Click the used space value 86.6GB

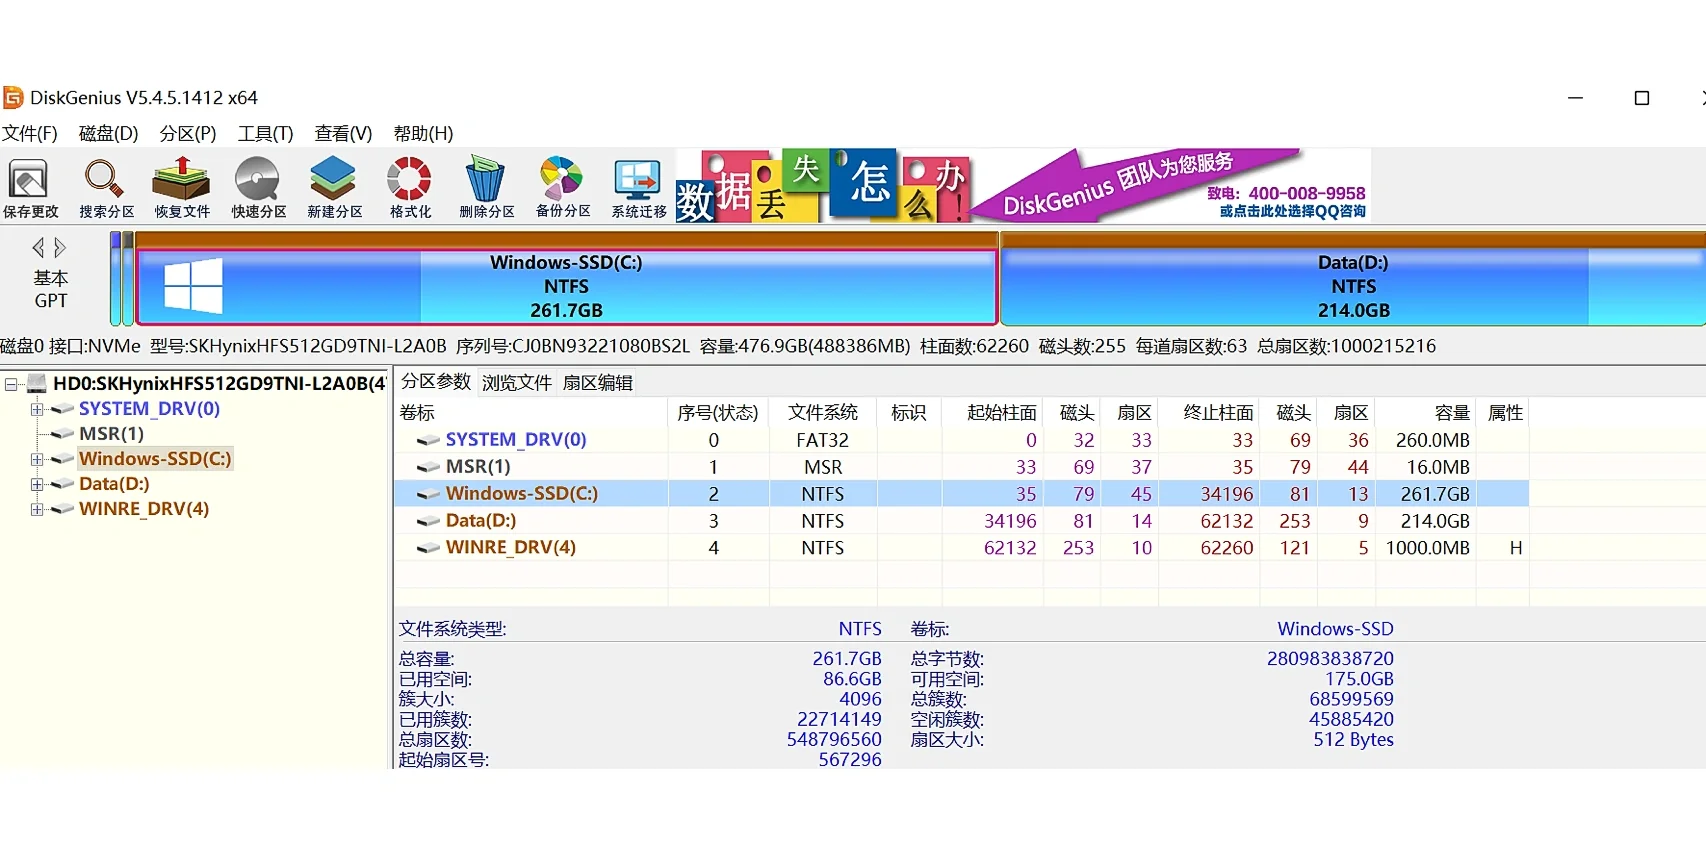pos(852,679)
